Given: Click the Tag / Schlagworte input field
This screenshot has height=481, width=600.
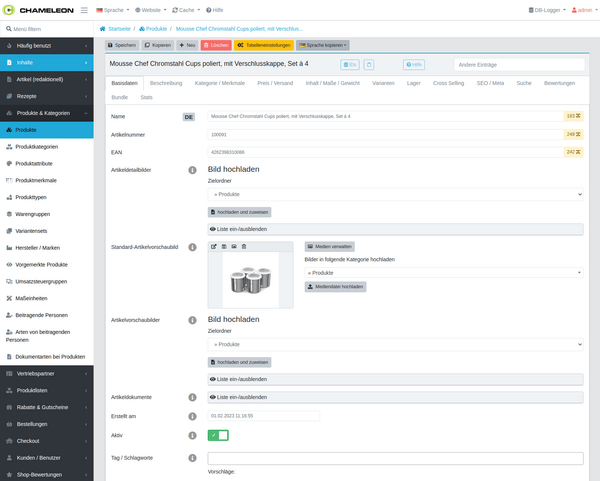Looking at the screenshot, I should [395, 456].
